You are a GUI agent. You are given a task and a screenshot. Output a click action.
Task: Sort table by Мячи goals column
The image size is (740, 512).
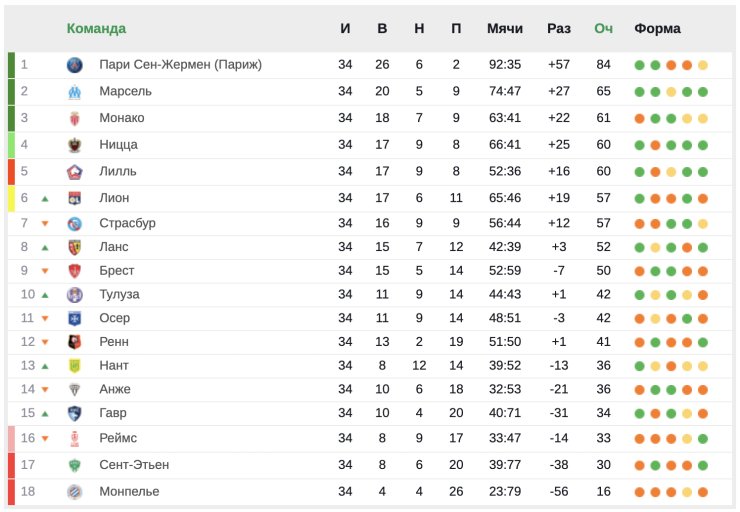505,28
